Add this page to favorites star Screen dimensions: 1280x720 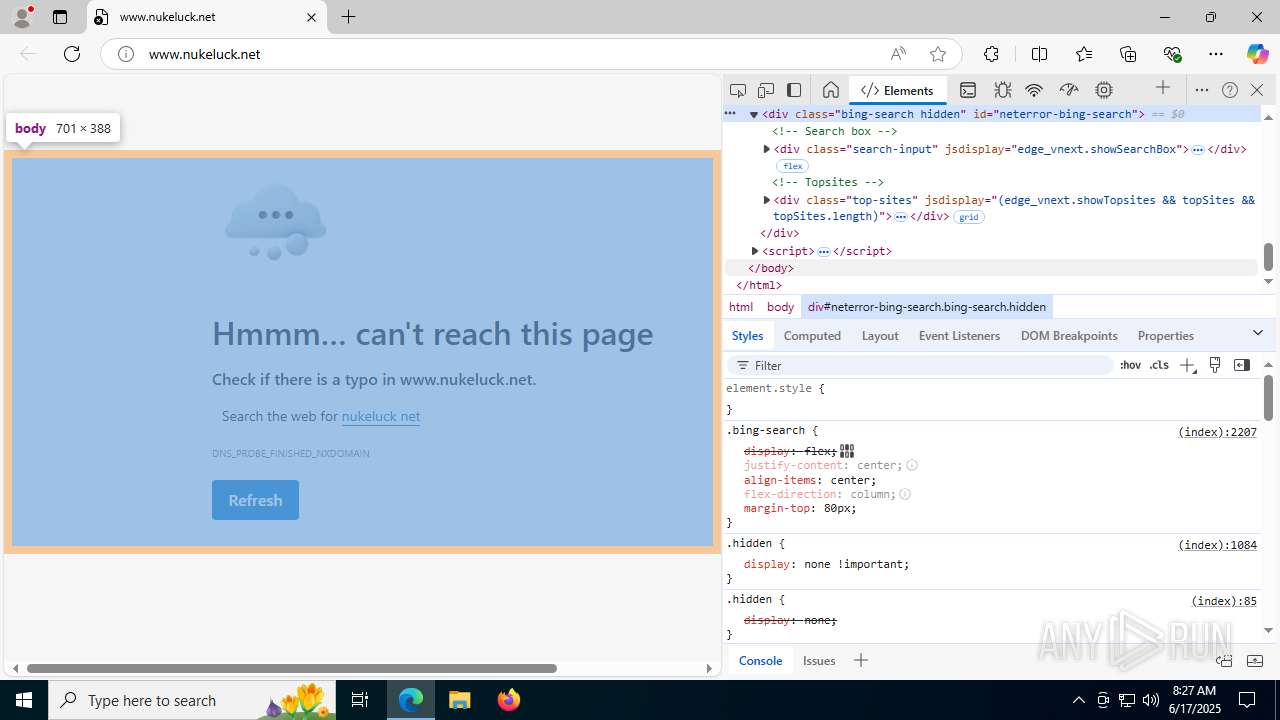937,54
